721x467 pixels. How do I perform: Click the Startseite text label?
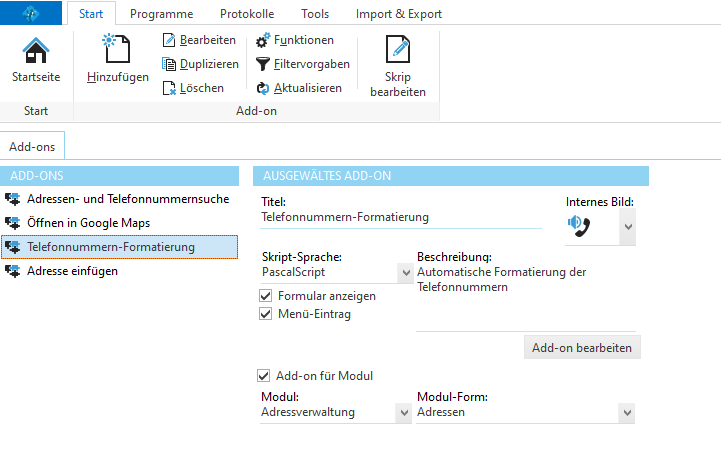(36, 77)
